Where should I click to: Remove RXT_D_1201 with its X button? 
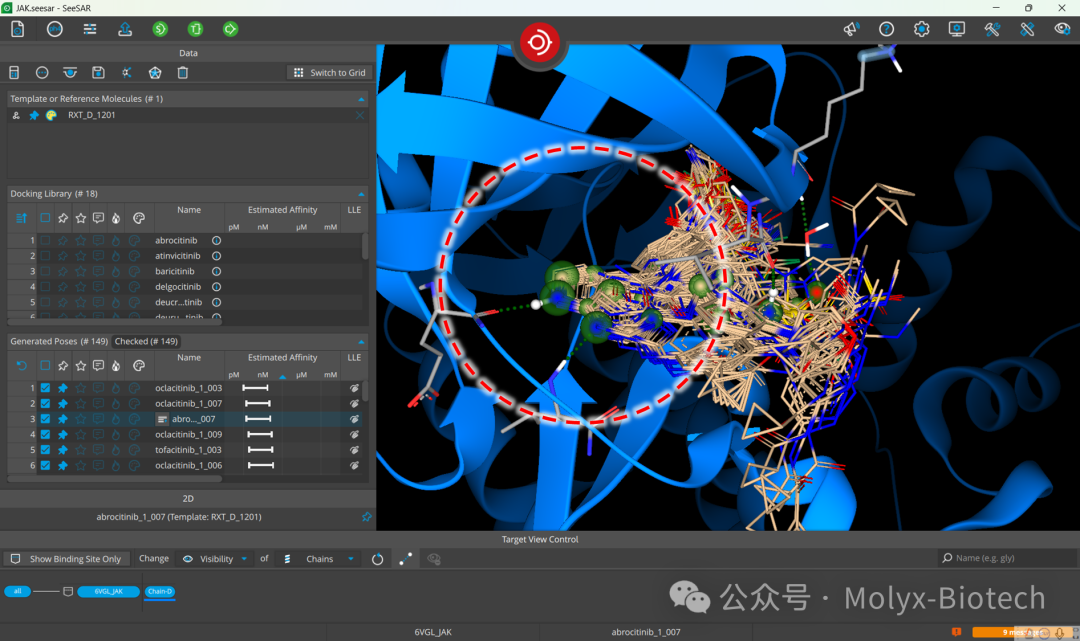(360, 115)
